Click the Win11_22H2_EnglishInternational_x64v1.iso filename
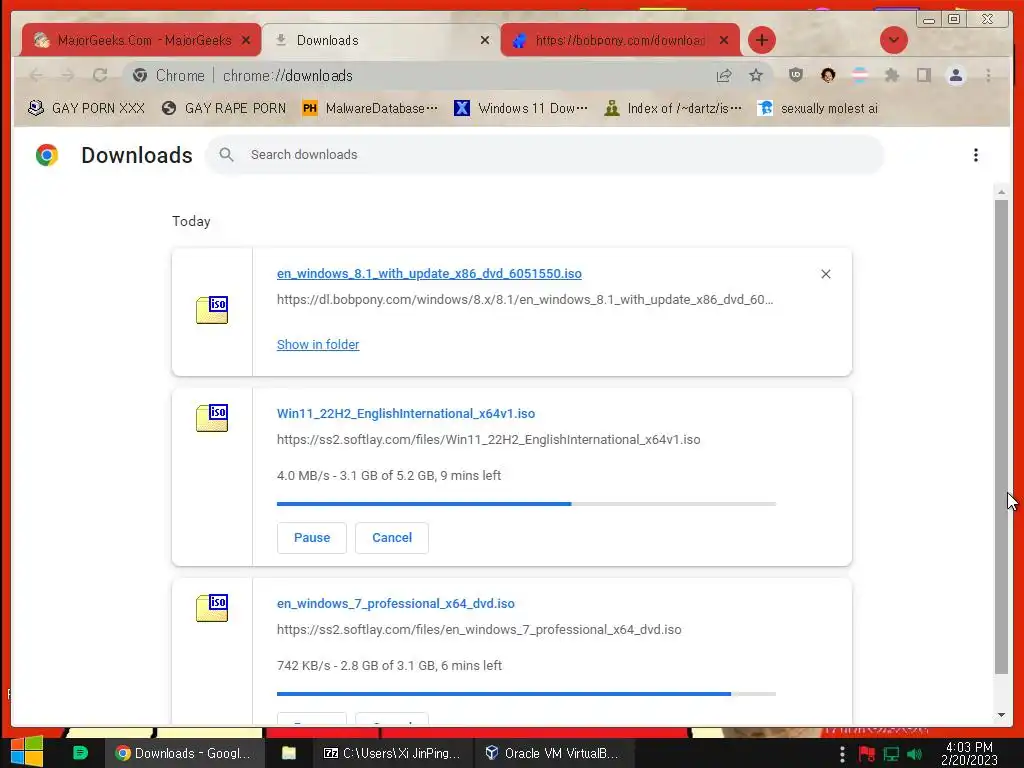This screenshot has width=1024, height=768. coord(406,413)
